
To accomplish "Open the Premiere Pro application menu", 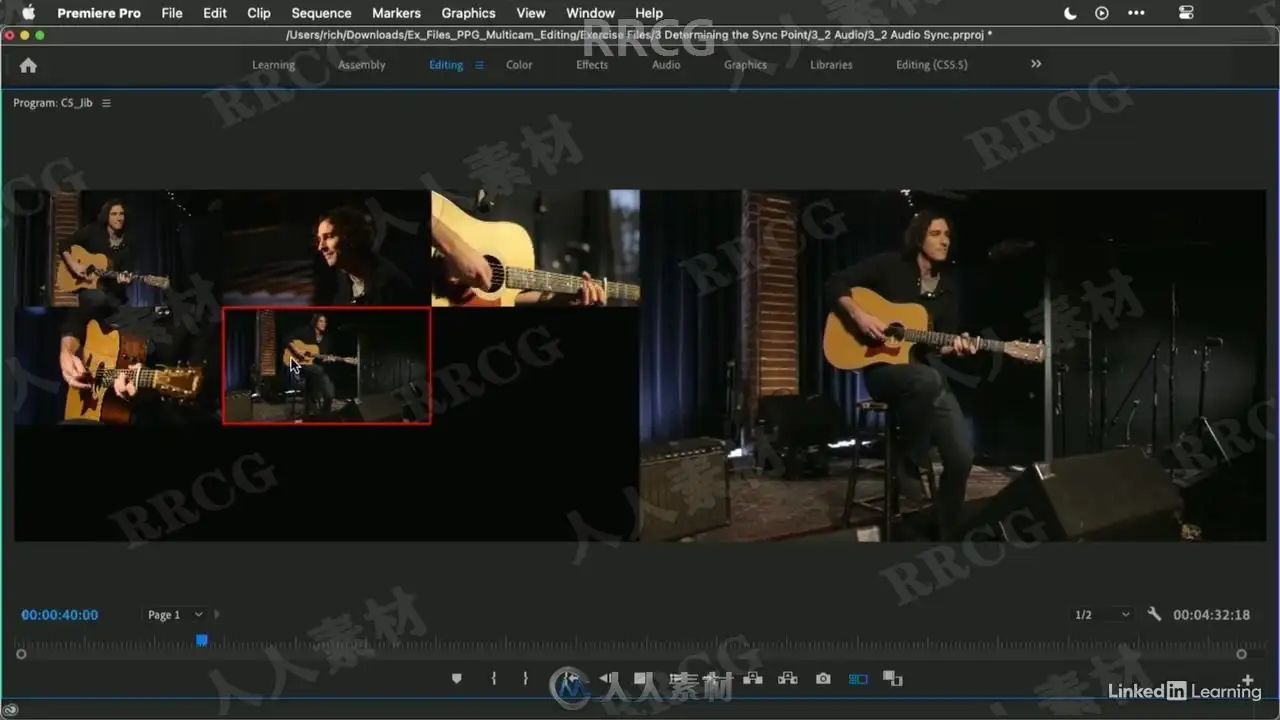I will pos(99,13).
